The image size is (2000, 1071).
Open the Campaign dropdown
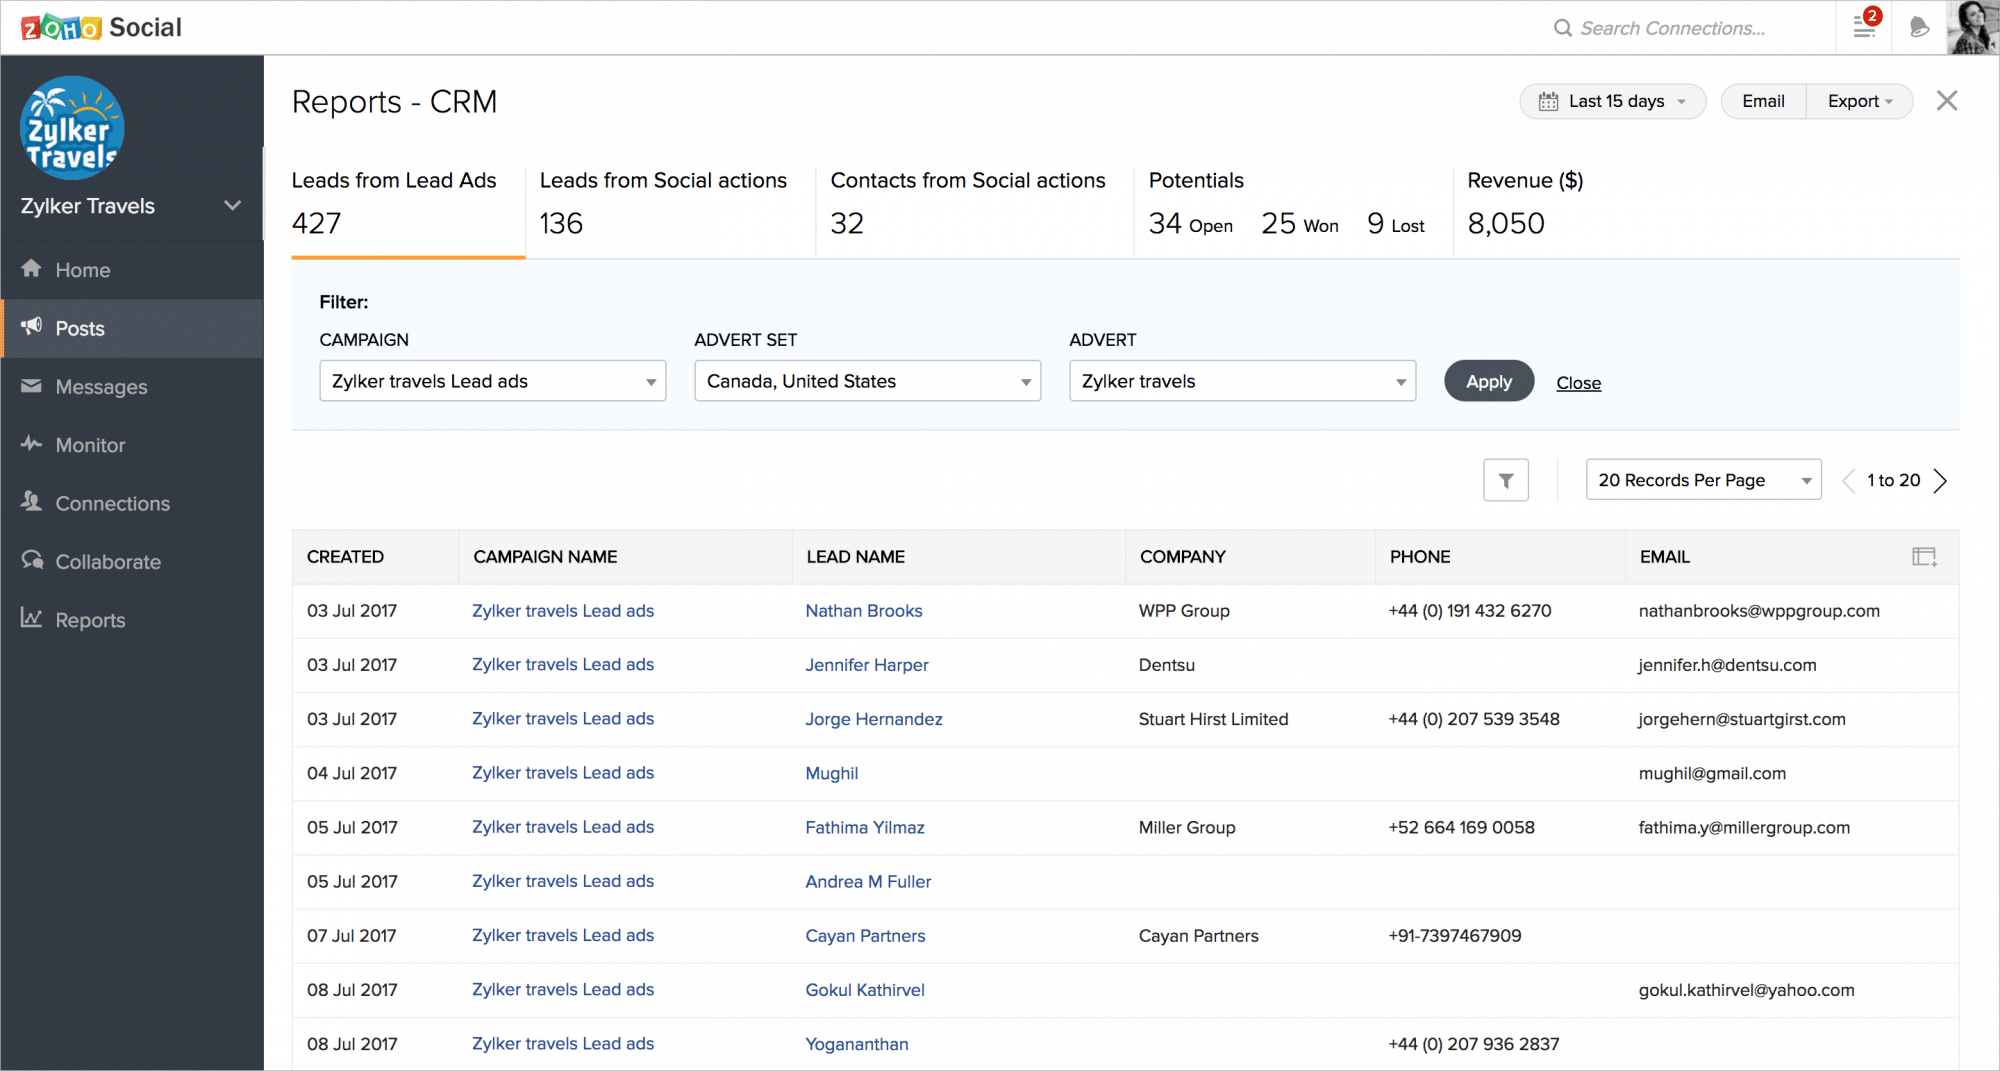(492, 381)
